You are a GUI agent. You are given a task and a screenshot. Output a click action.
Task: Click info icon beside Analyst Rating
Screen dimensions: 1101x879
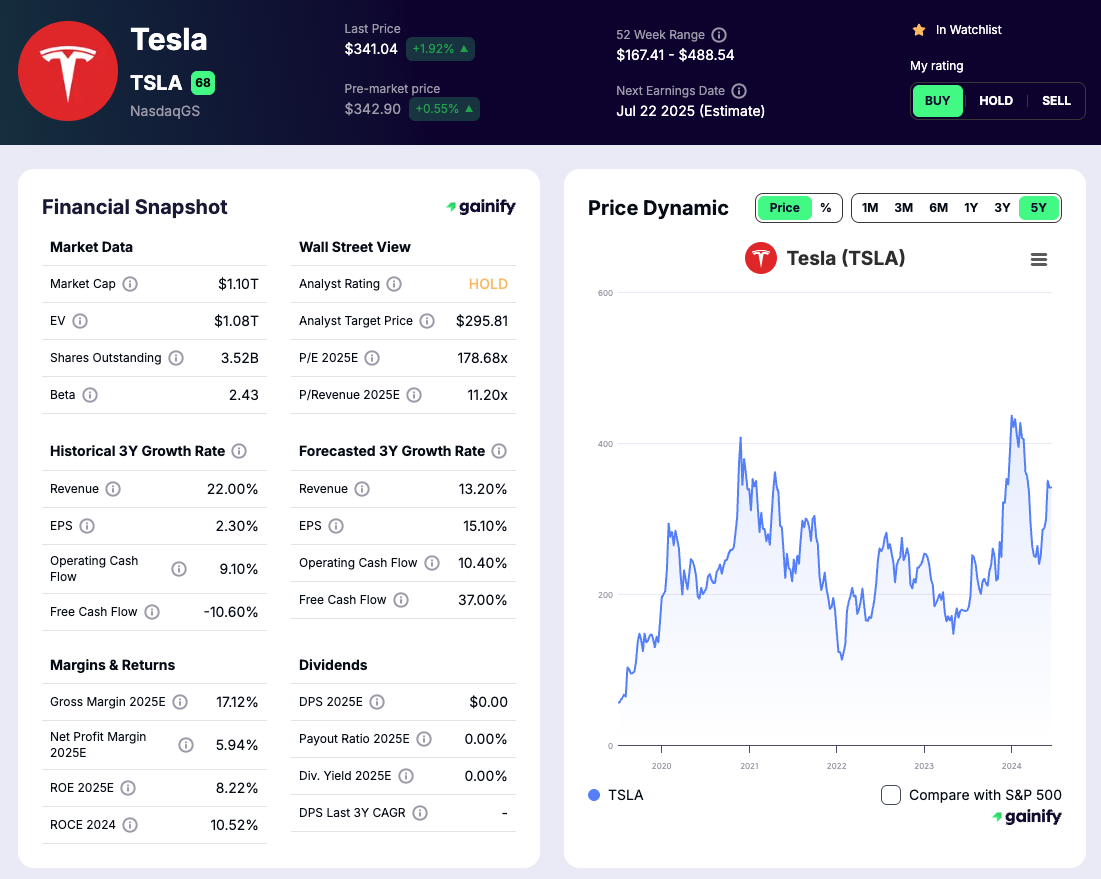[394, 284]
